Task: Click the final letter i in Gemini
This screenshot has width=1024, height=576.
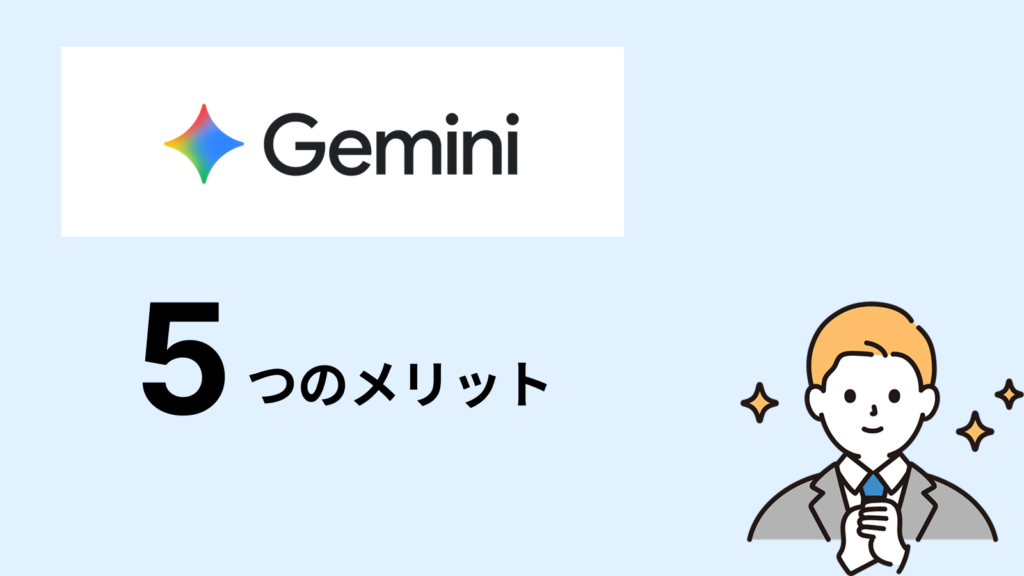Action: click(x=512, y=144)
